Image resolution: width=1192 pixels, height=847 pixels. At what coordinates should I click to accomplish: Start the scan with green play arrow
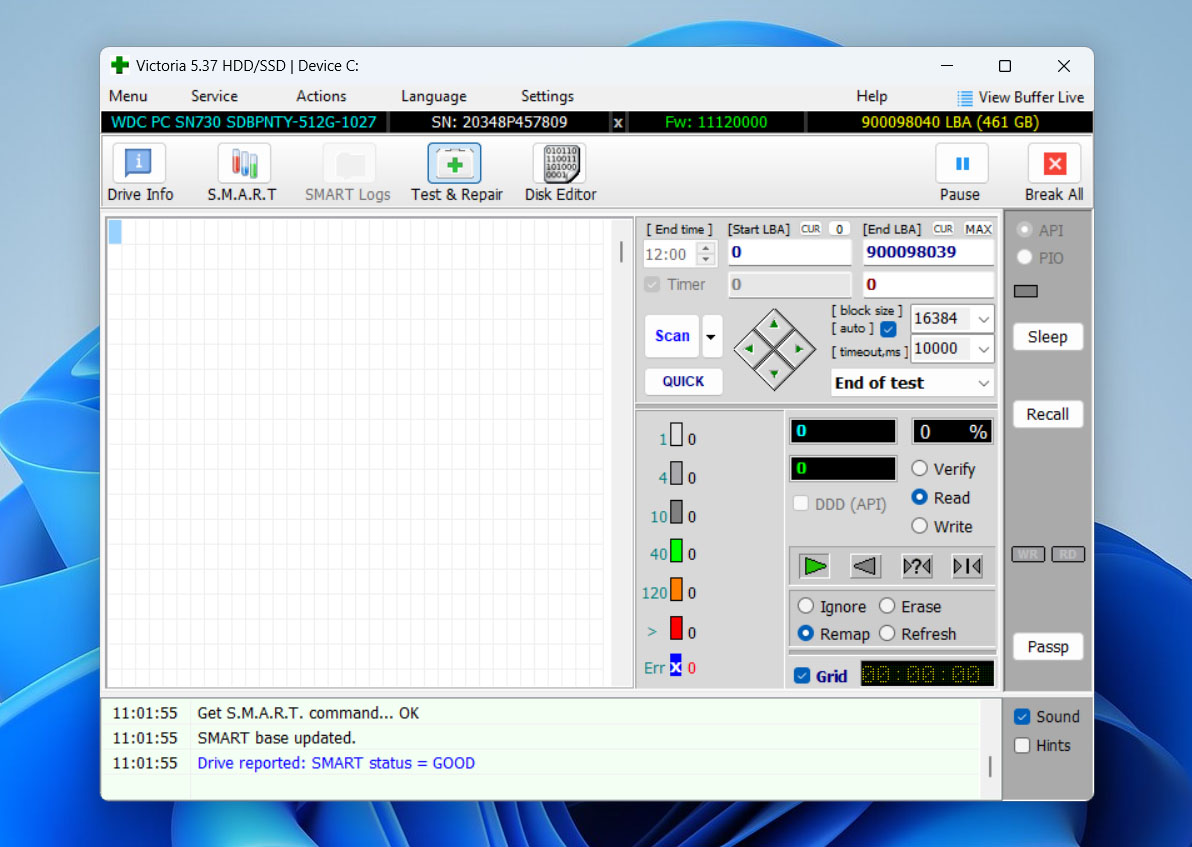tap(815, 566)
